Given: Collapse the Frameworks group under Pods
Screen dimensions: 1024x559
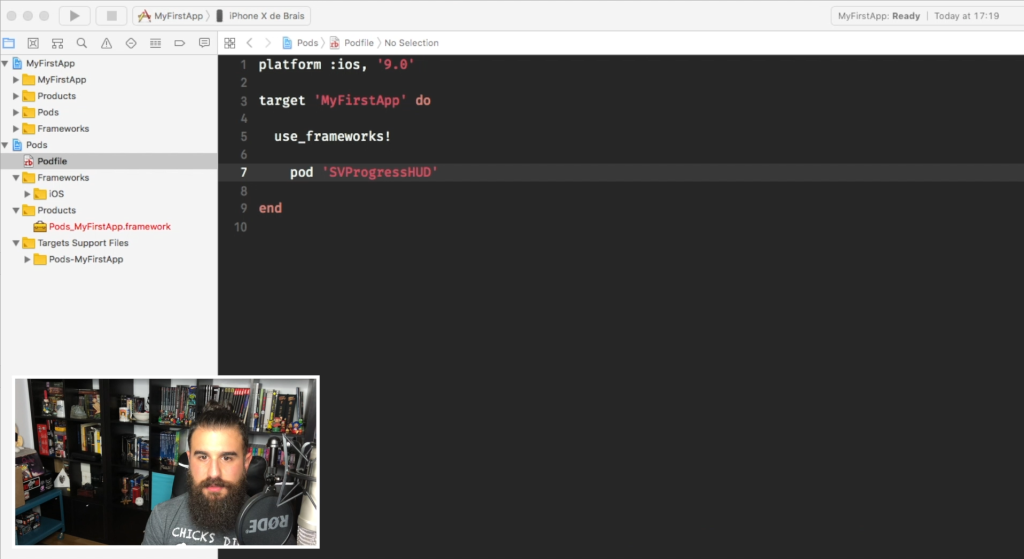Looking at the screenshot, I should tap(16, 178).
